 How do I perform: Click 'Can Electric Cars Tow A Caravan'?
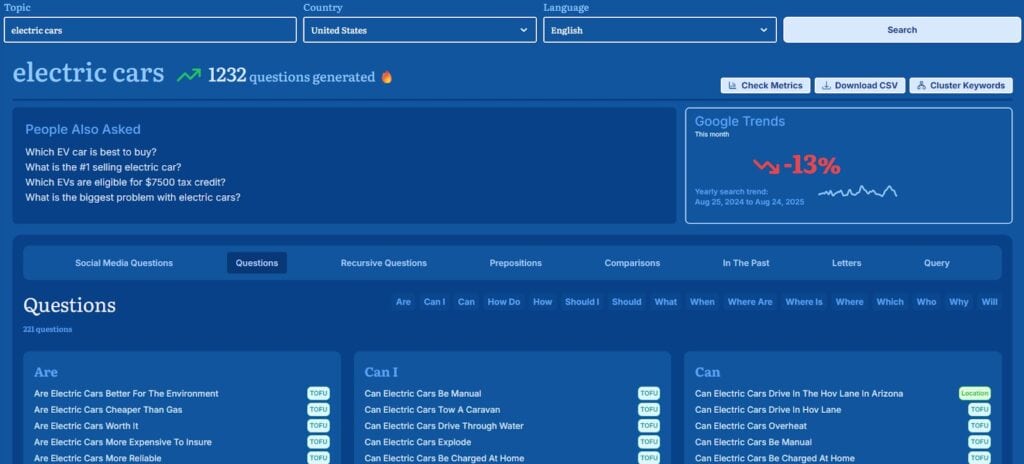point(432,410)
